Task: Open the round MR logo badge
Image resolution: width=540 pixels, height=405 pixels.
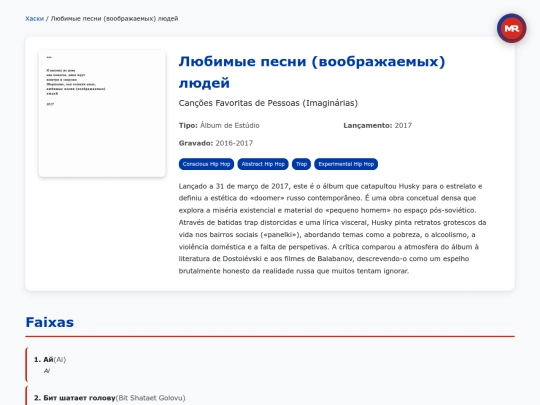Action: point(511,28)
